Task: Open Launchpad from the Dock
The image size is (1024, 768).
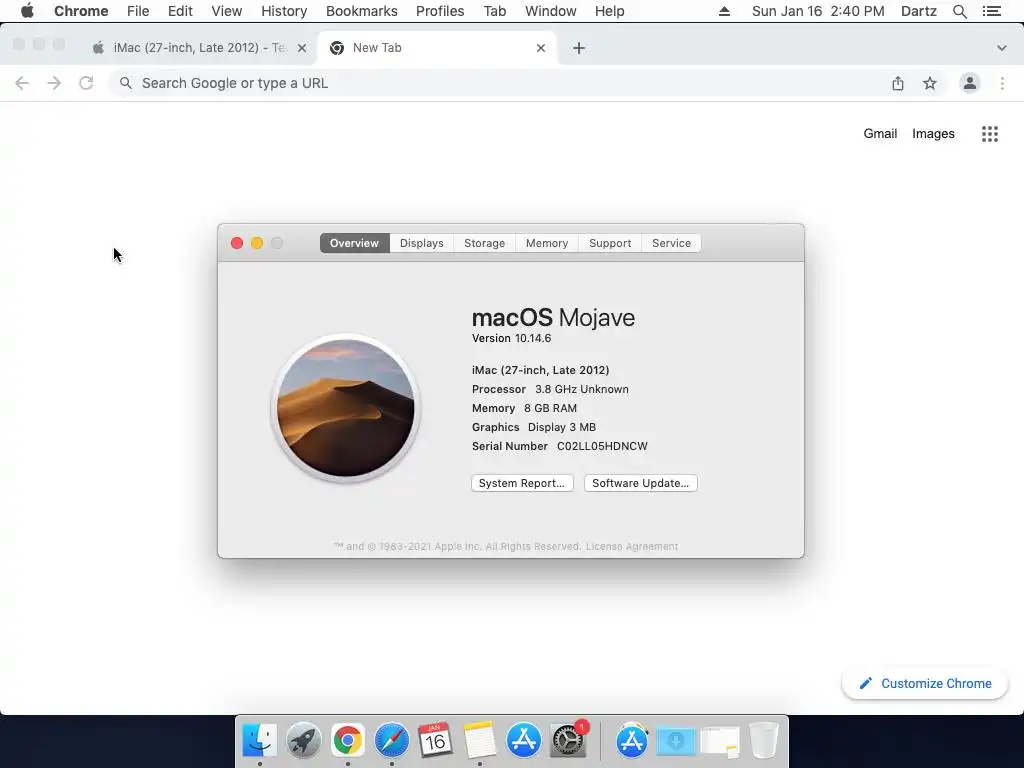Action: click(x=304, y=741)
